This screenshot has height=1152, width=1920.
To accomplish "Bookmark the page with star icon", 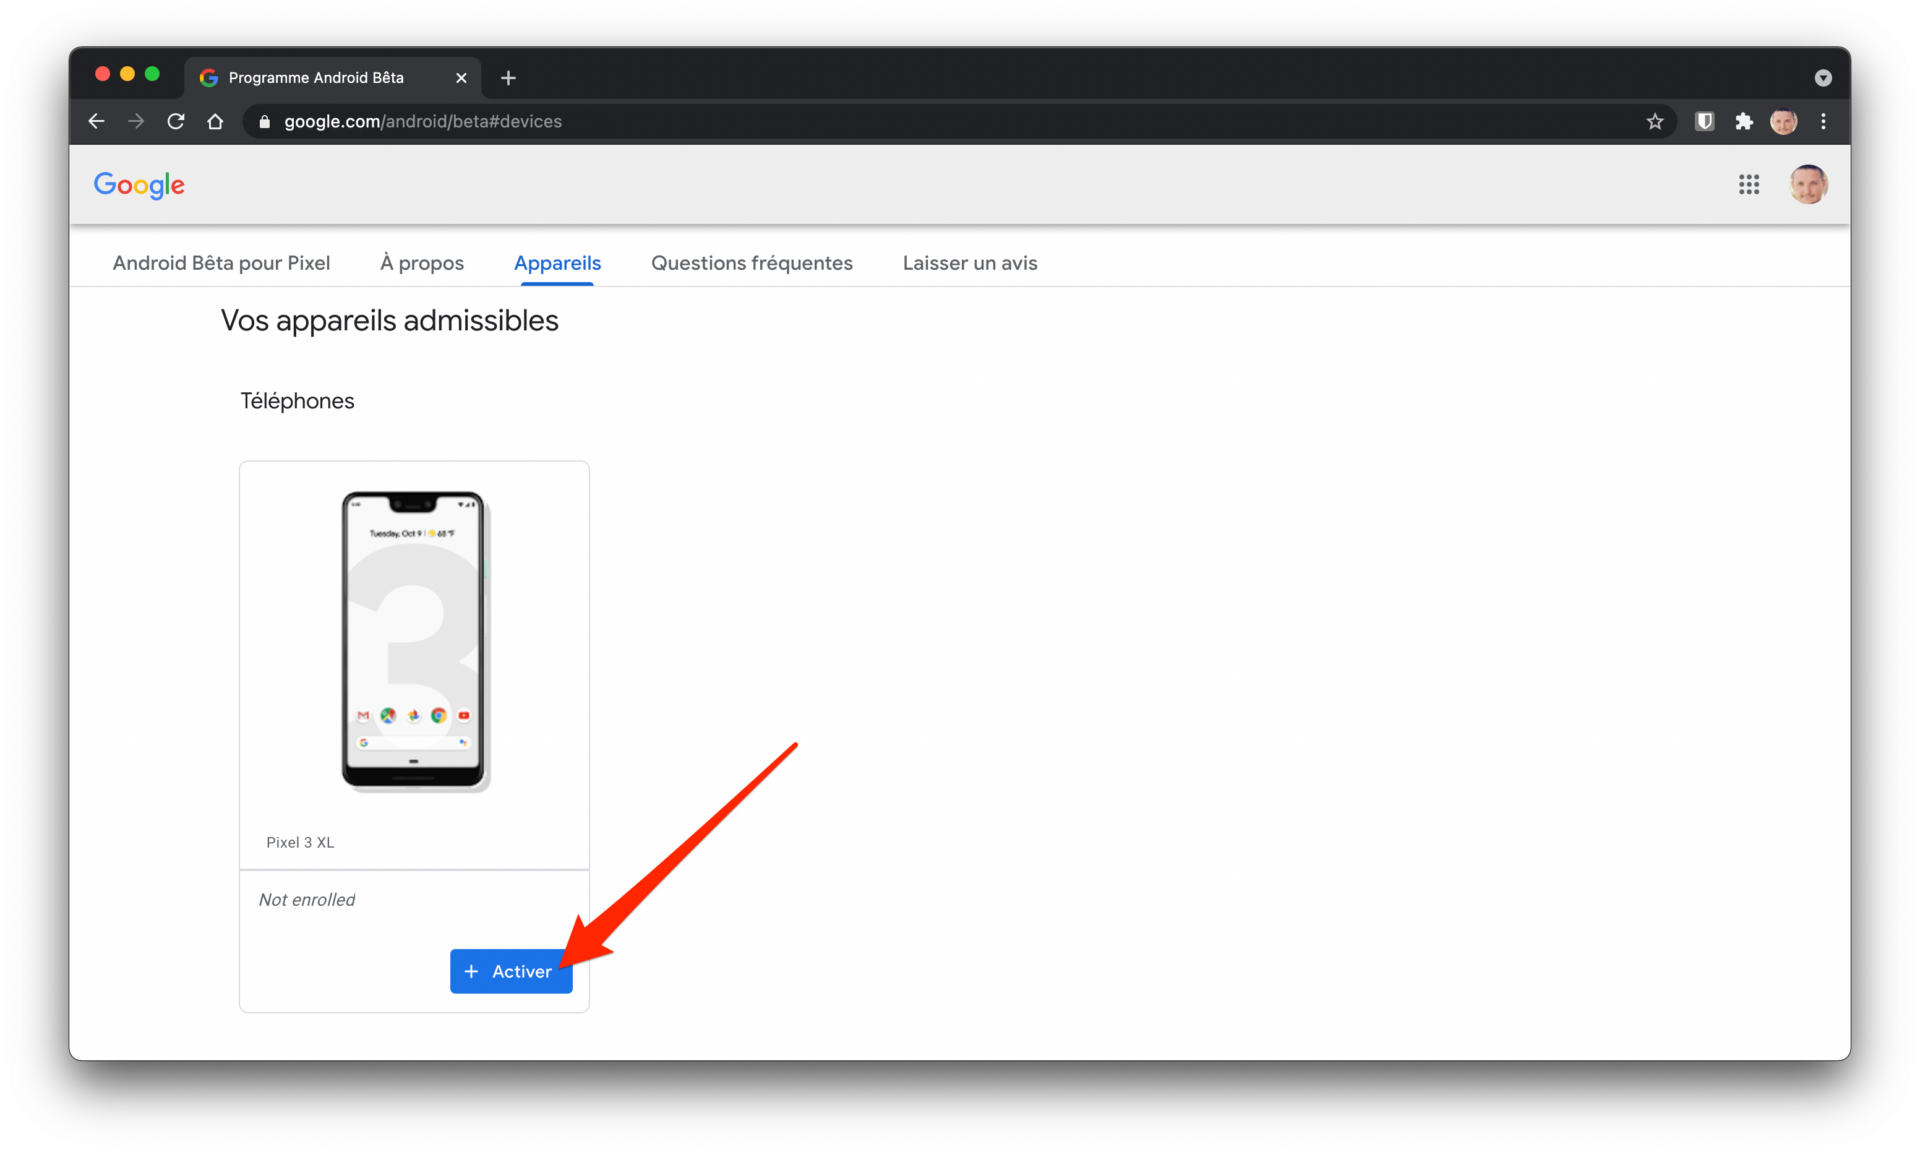I will pyautogui.click(x=1655, y=121).
